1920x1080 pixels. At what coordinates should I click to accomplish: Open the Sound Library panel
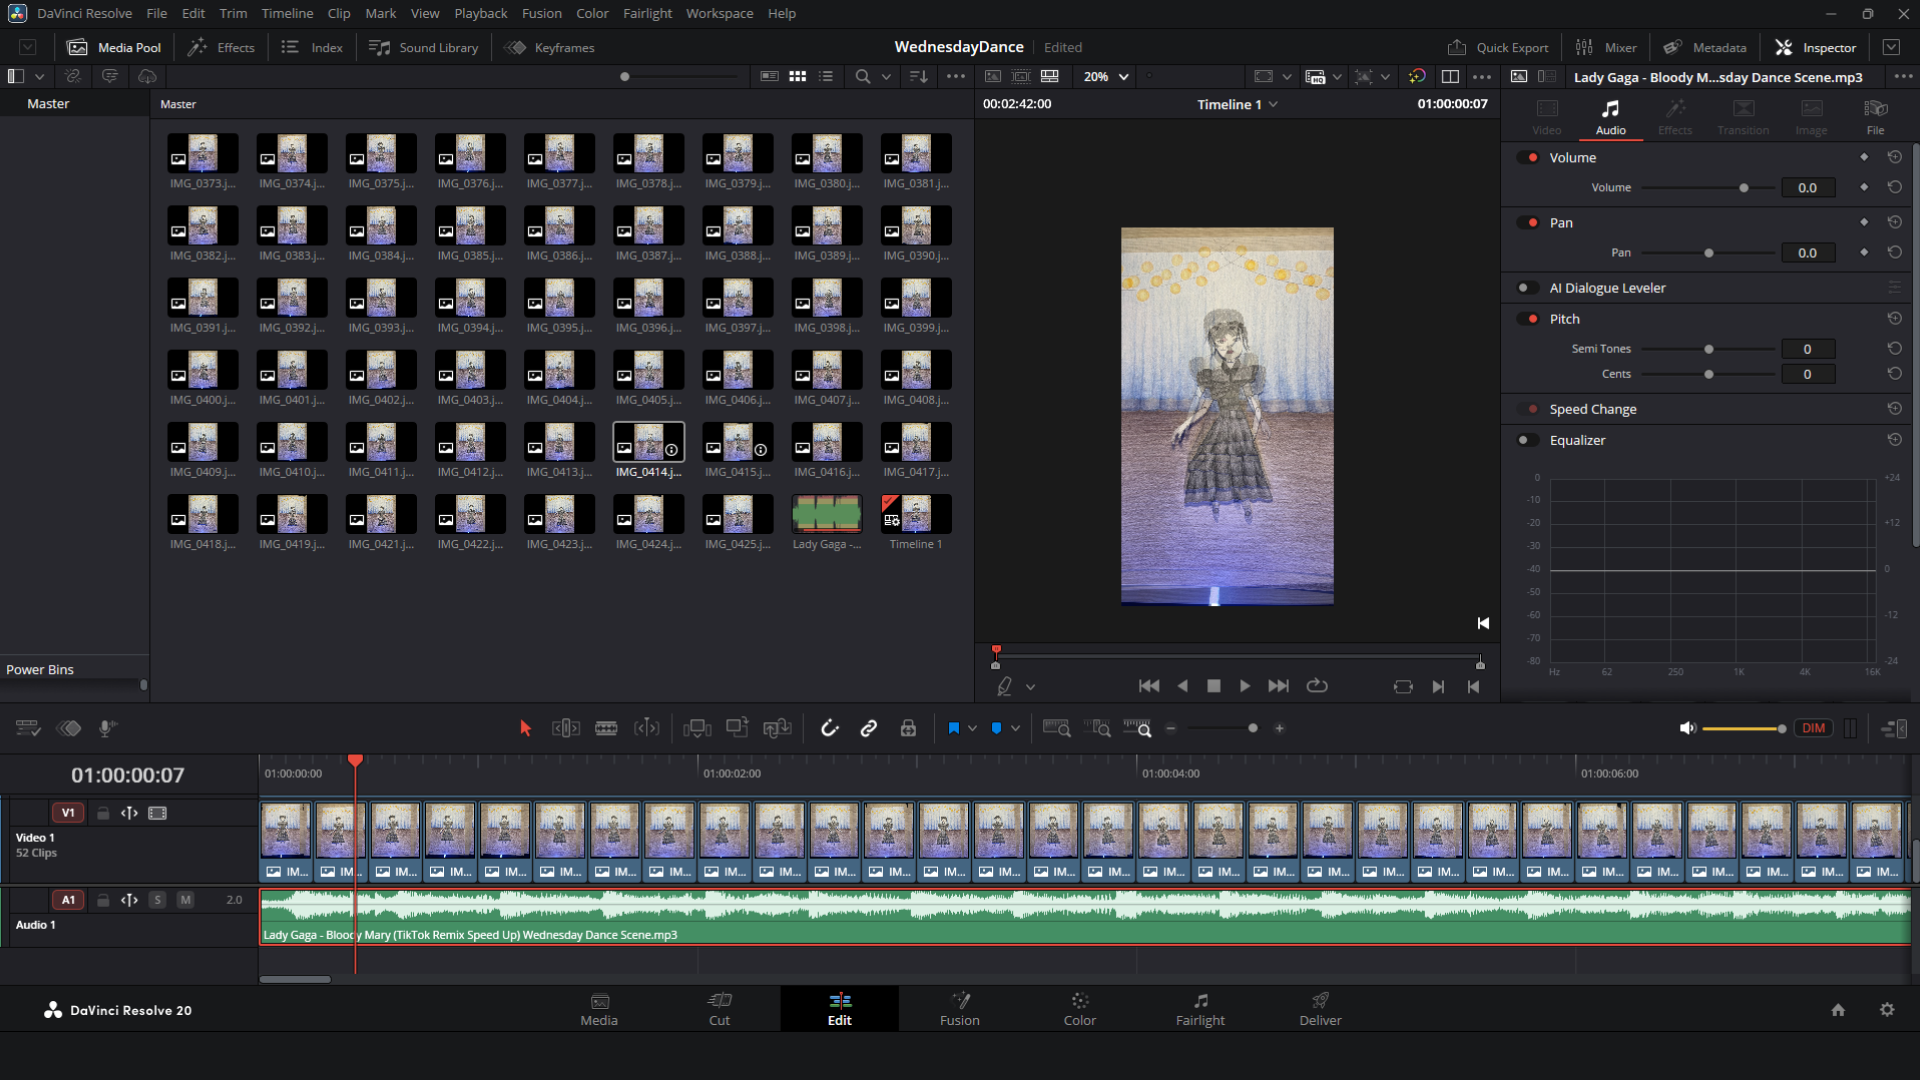[x=424, y=47]
